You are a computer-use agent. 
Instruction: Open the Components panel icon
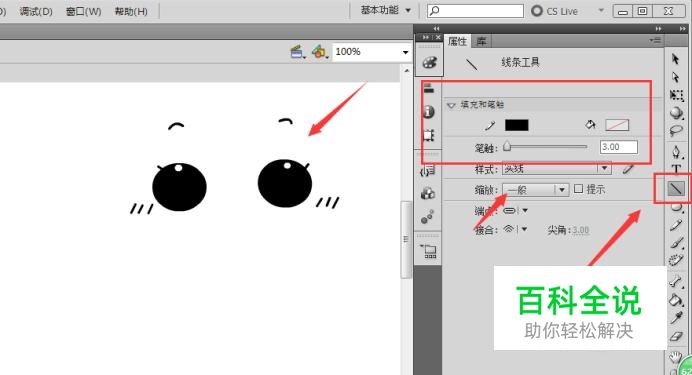coord(428,193)
